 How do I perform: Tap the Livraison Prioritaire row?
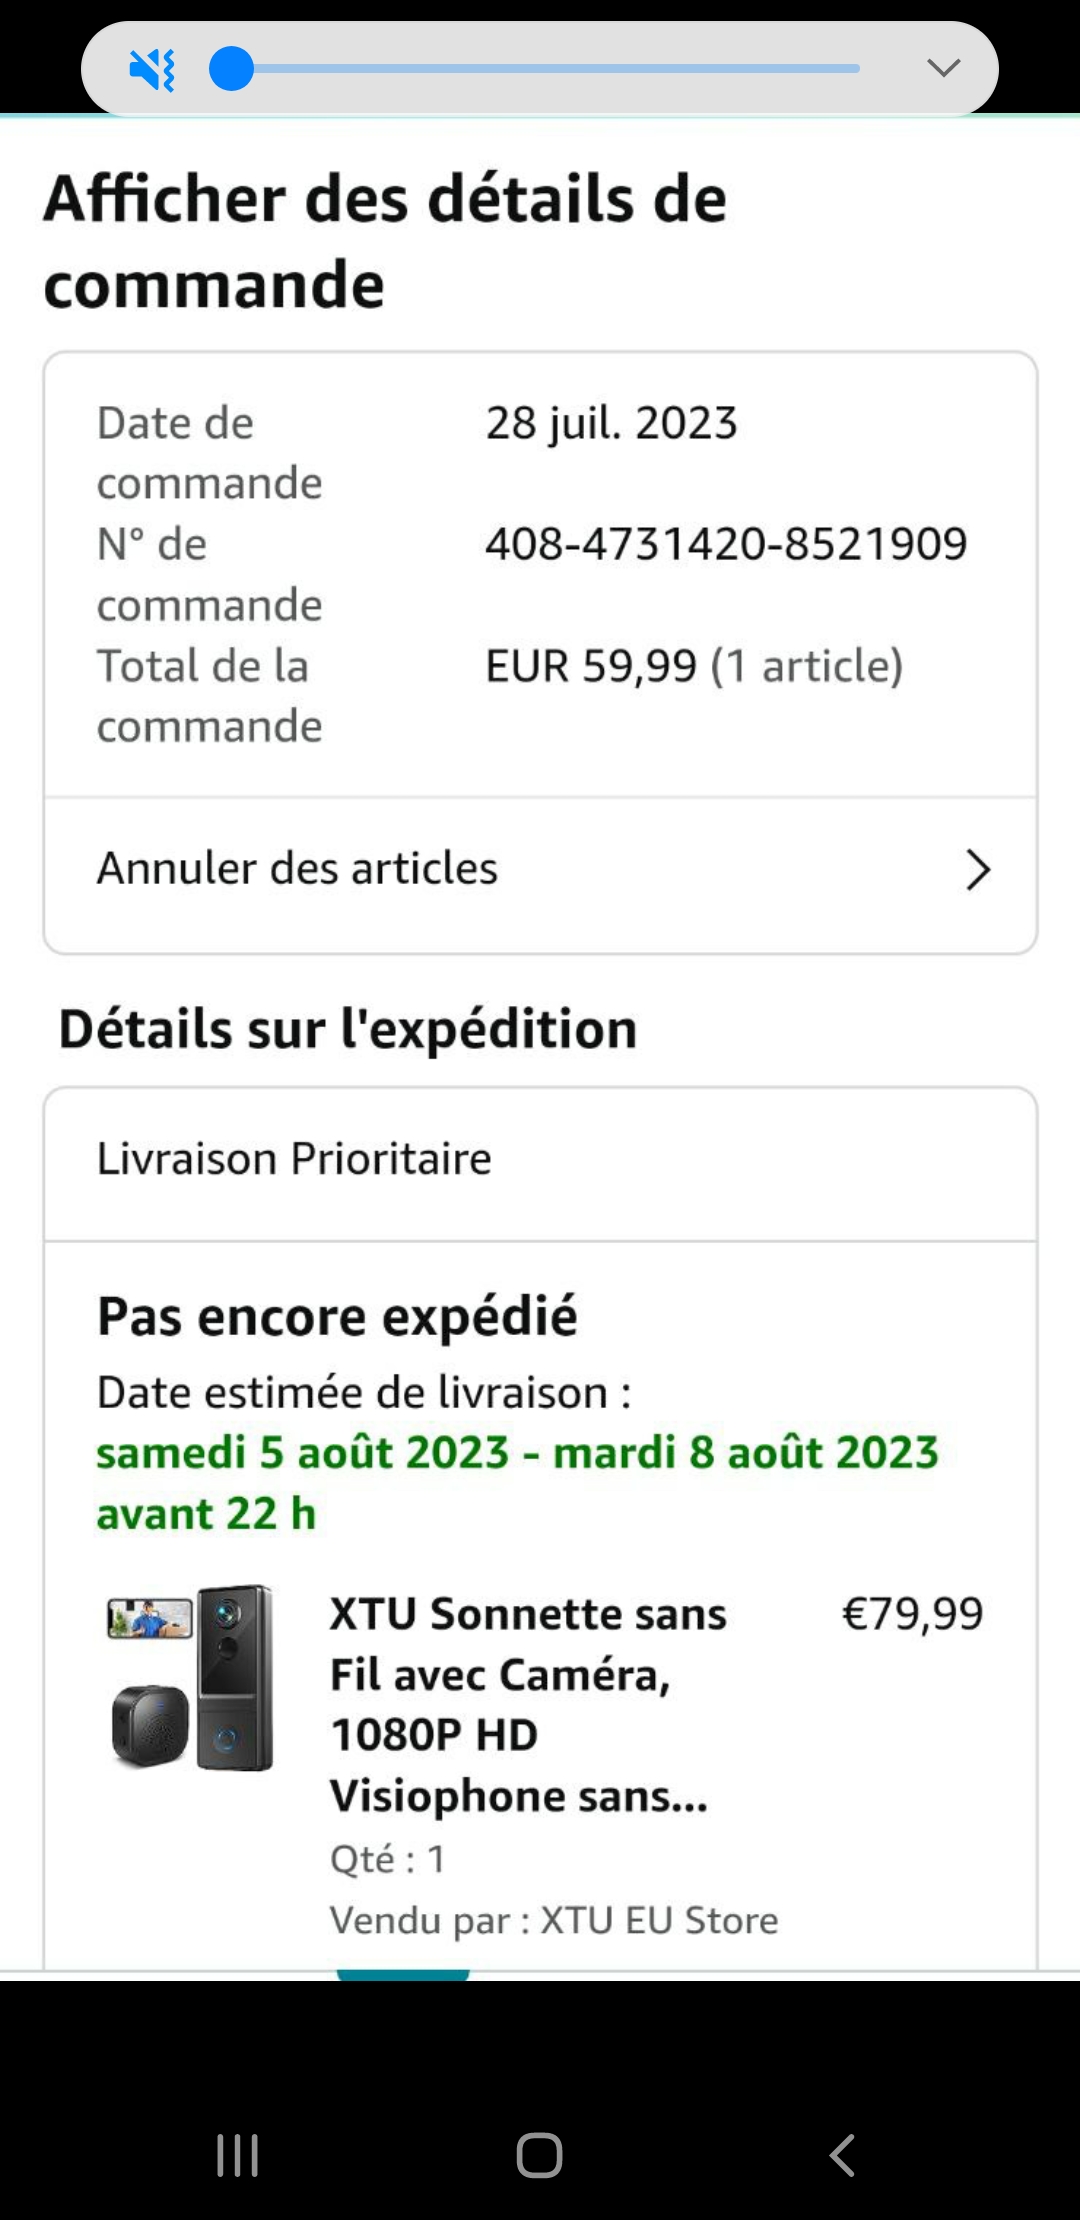294,1160
